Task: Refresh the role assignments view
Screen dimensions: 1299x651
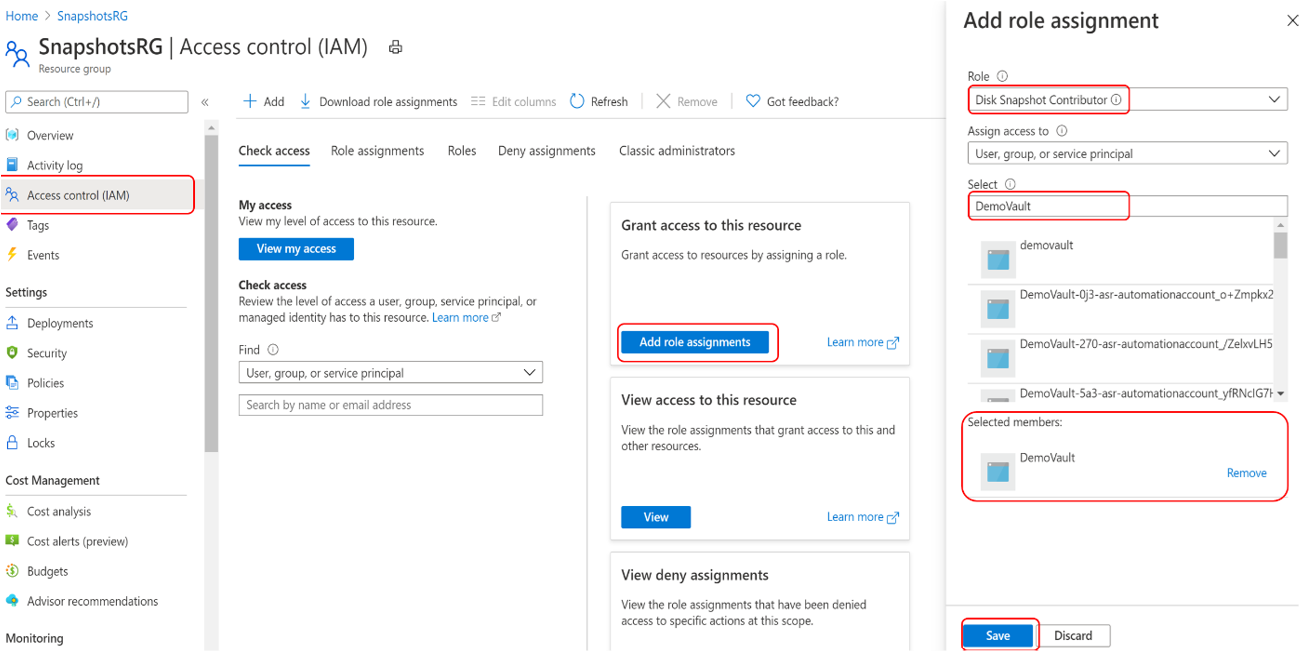Action: 598,101
